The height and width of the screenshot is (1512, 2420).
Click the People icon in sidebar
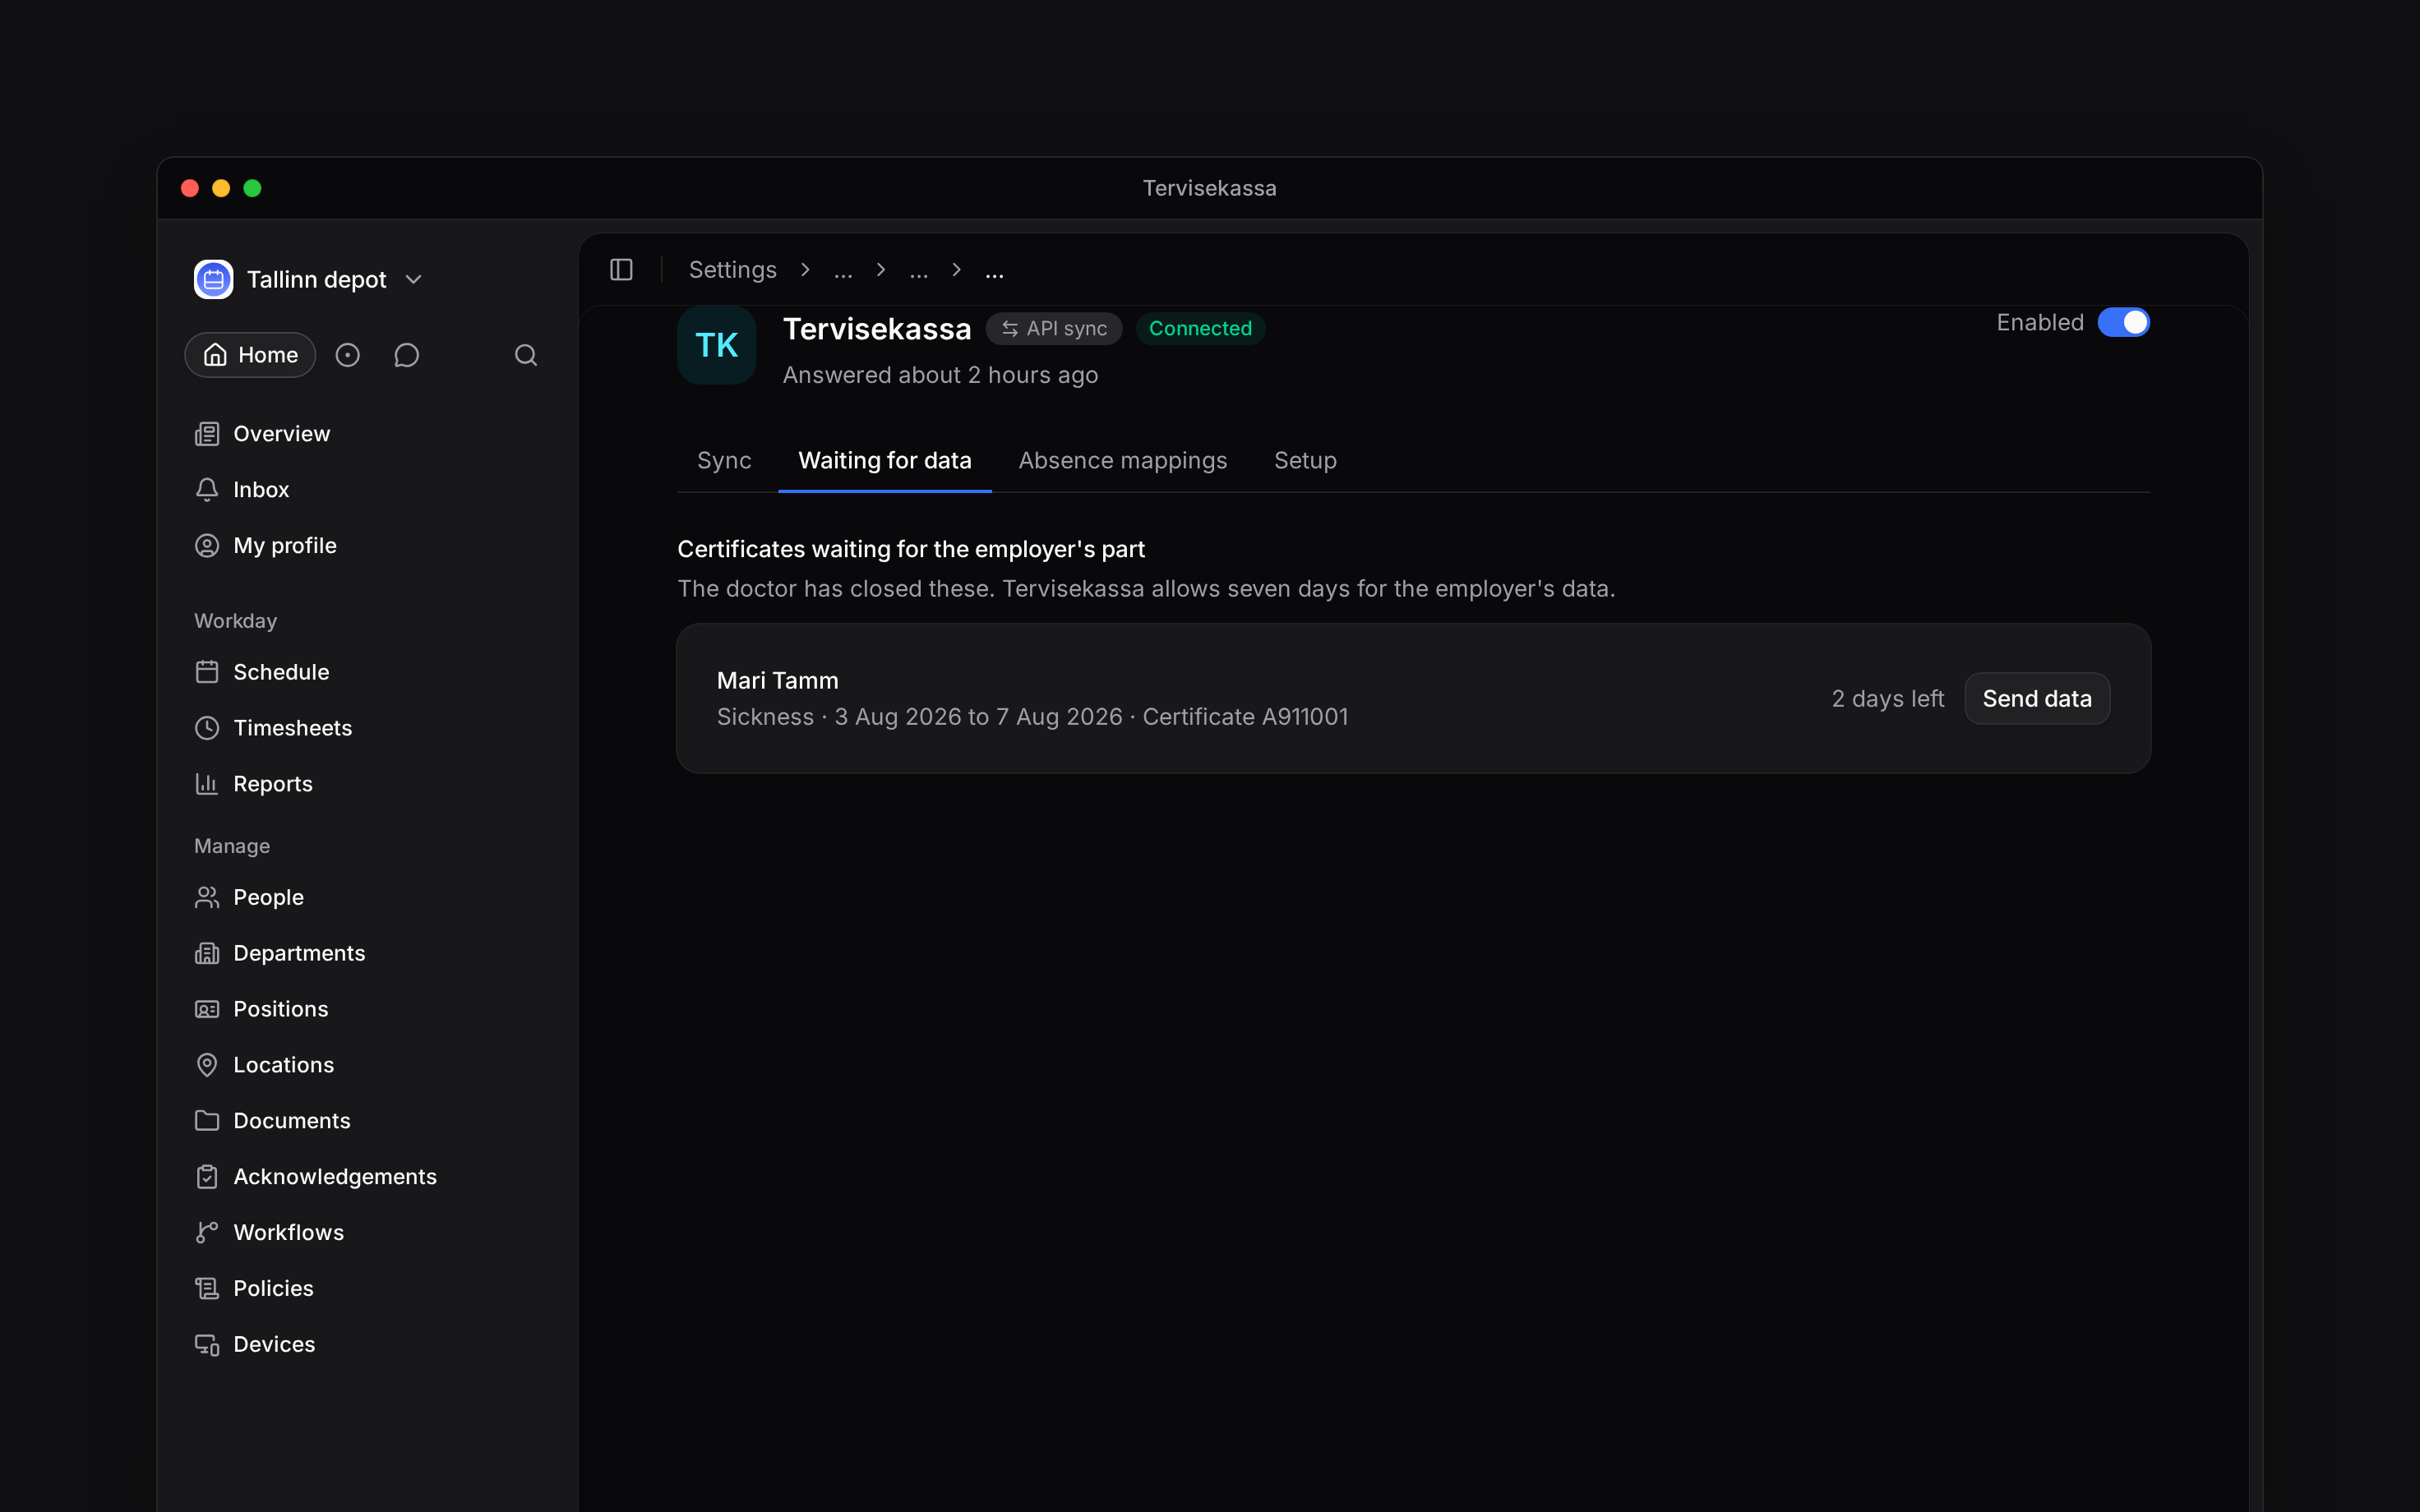[x=207, y=897]
